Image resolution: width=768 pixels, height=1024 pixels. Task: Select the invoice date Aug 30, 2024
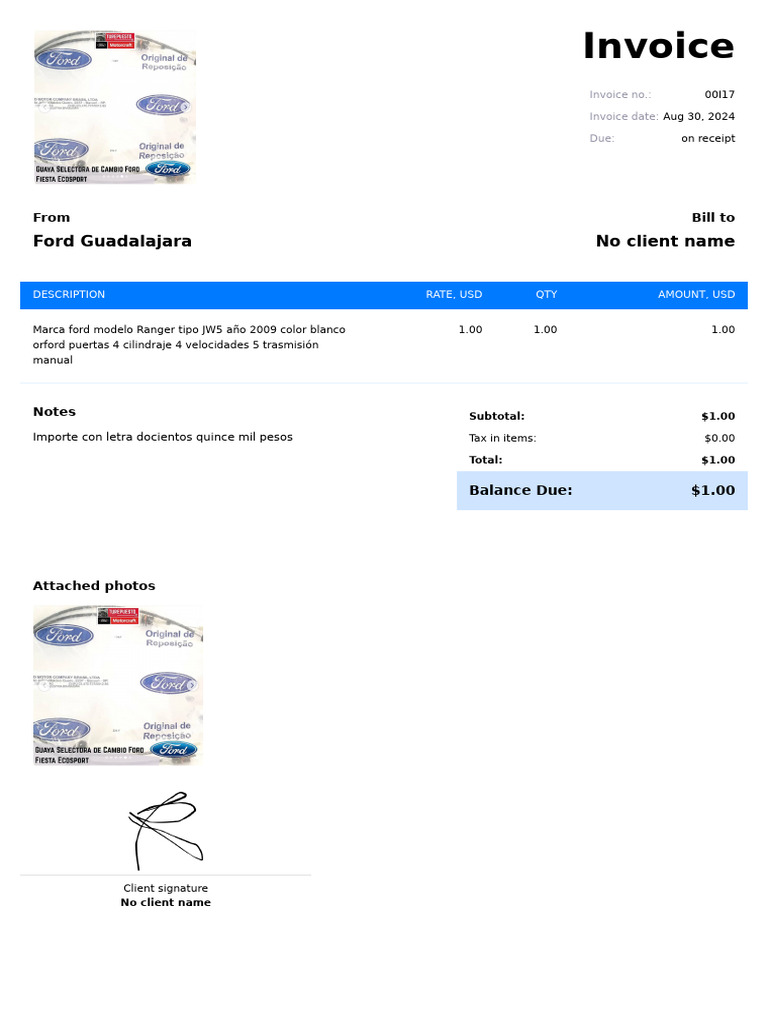[x=698, y=117]
